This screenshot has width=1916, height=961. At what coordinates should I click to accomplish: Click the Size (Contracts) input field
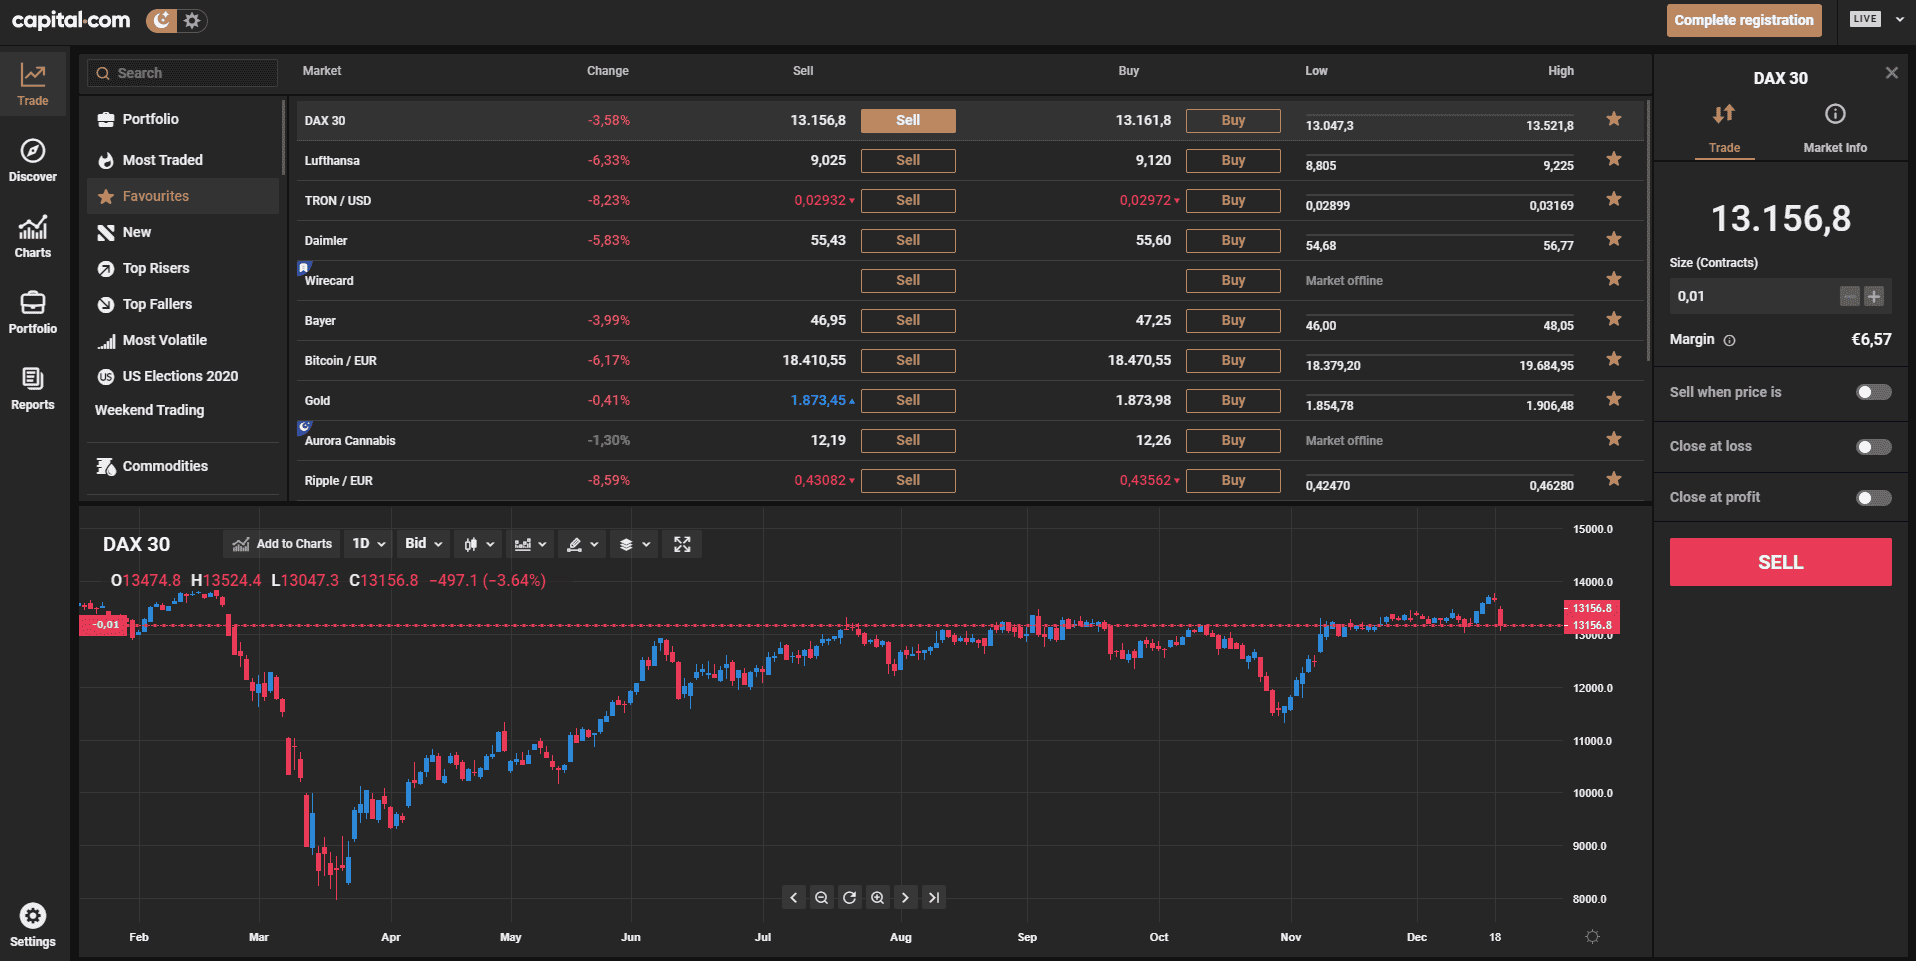1754,296
